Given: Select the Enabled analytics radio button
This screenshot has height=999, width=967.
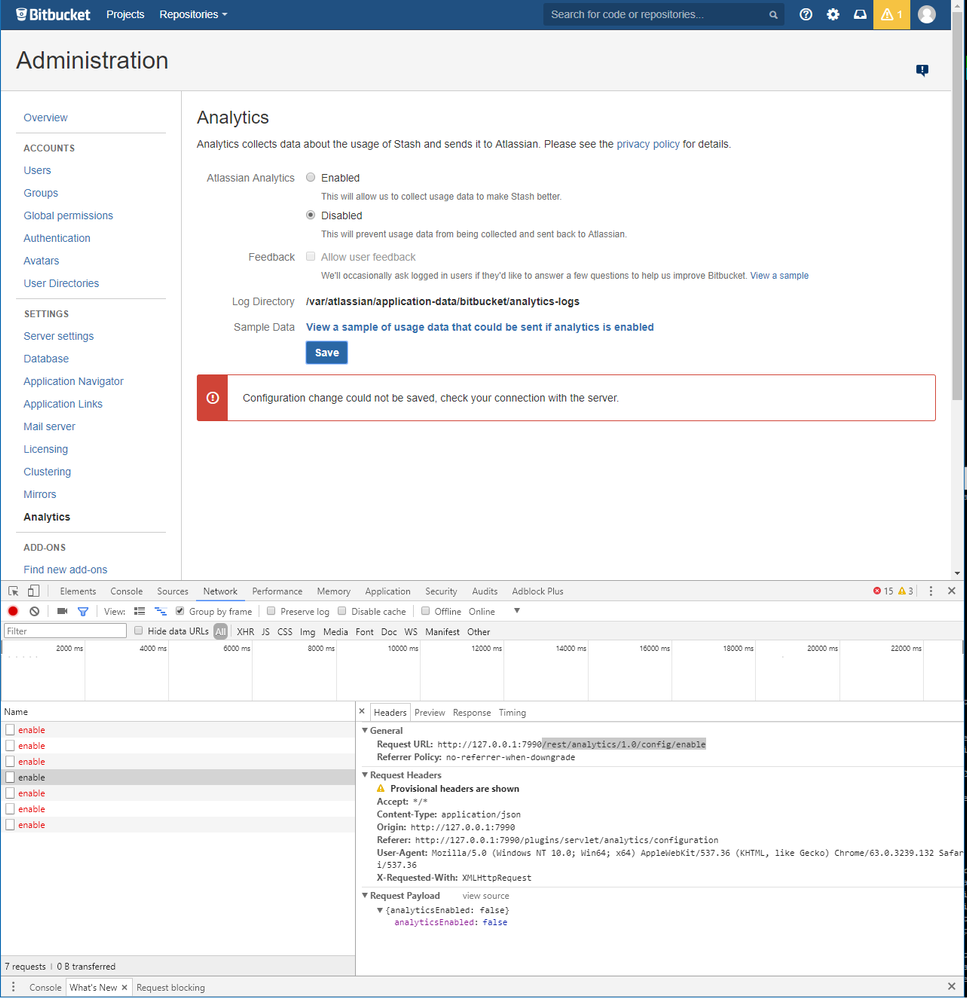Looking at the screenshot, I should [x=310, y=177].
